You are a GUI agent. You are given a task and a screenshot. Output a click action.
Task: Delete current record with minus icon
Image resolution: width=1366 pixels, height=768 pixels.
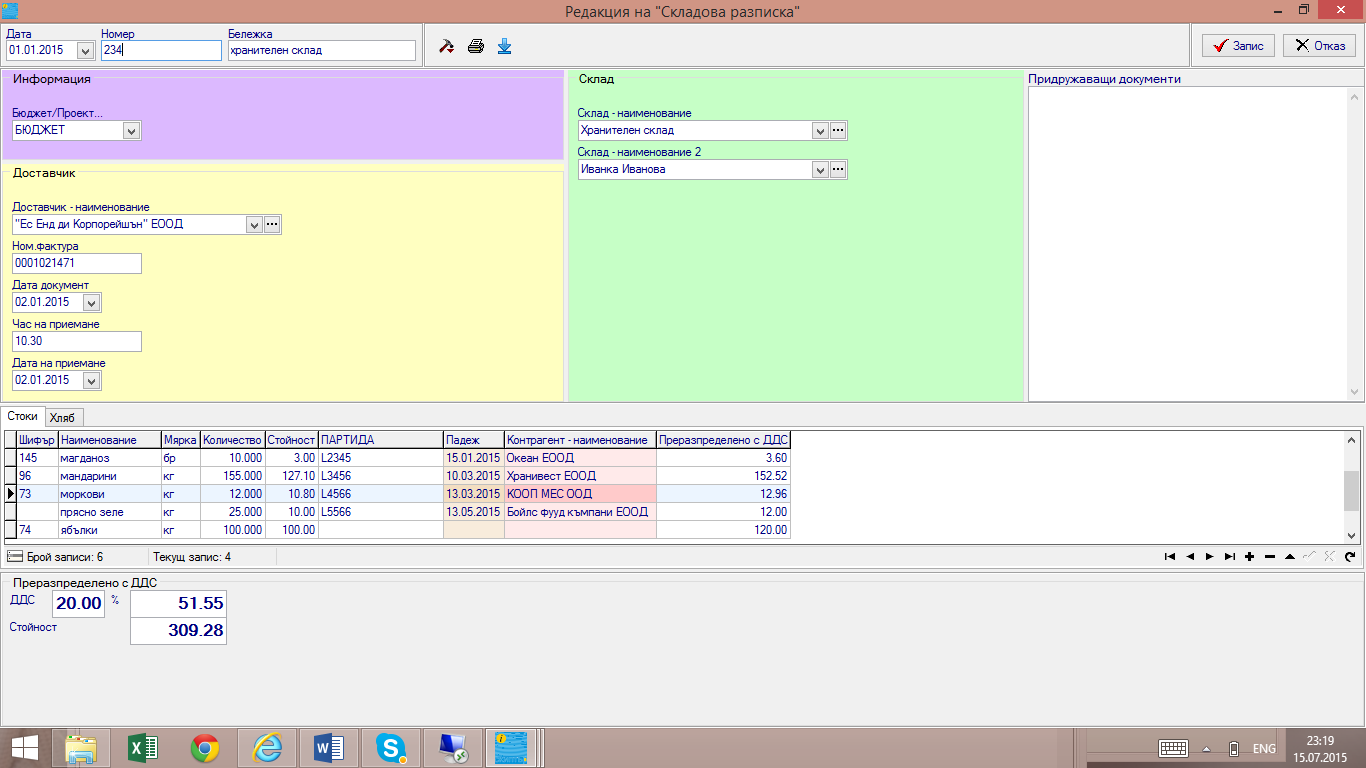[1270, 556]
